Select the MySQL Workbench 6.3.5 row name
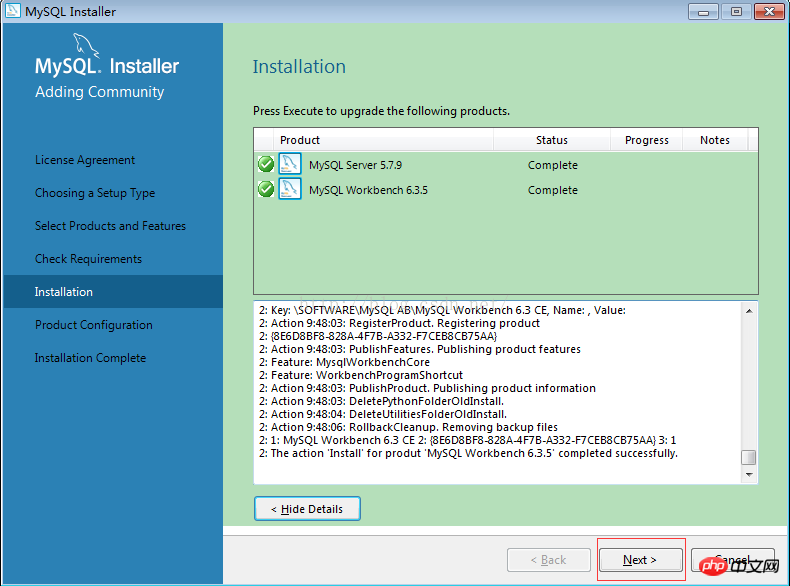 click(x=368, y=190)
